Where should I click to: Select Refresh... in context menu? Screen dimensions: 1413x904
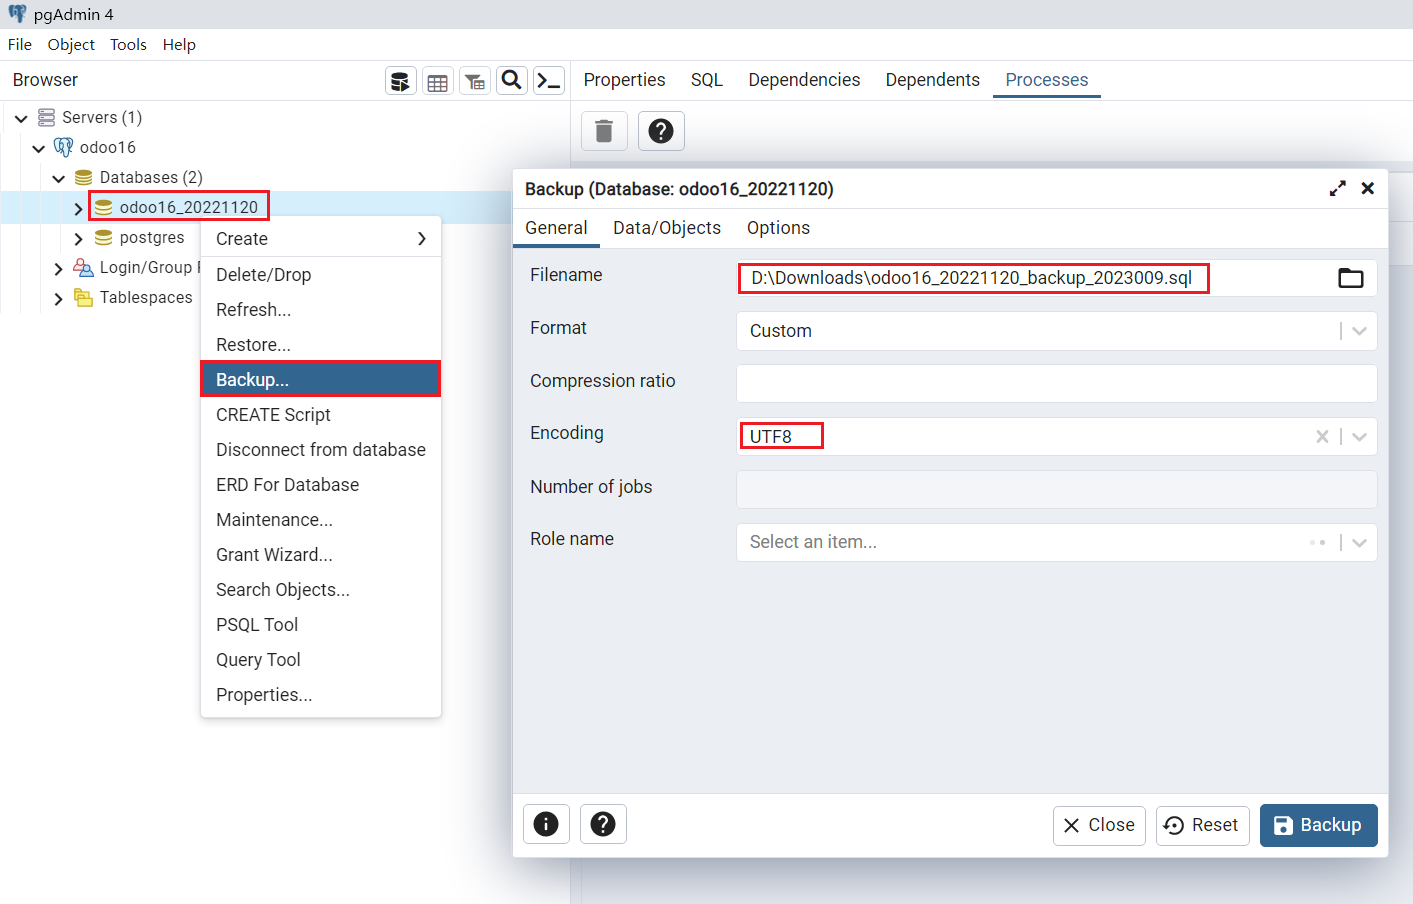point(321,310)
